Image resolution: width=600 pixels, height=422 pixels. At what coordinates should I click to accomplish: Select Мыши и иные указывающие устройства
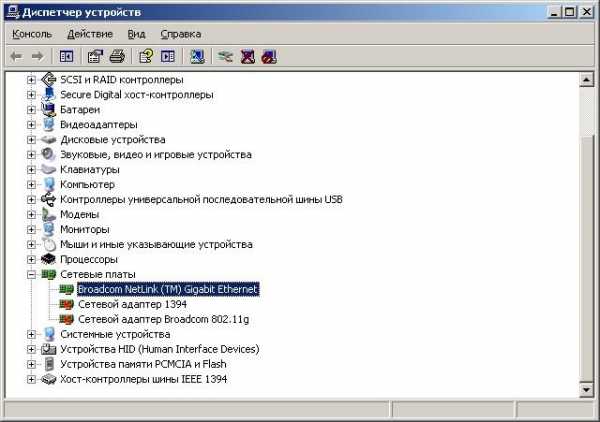156,244
